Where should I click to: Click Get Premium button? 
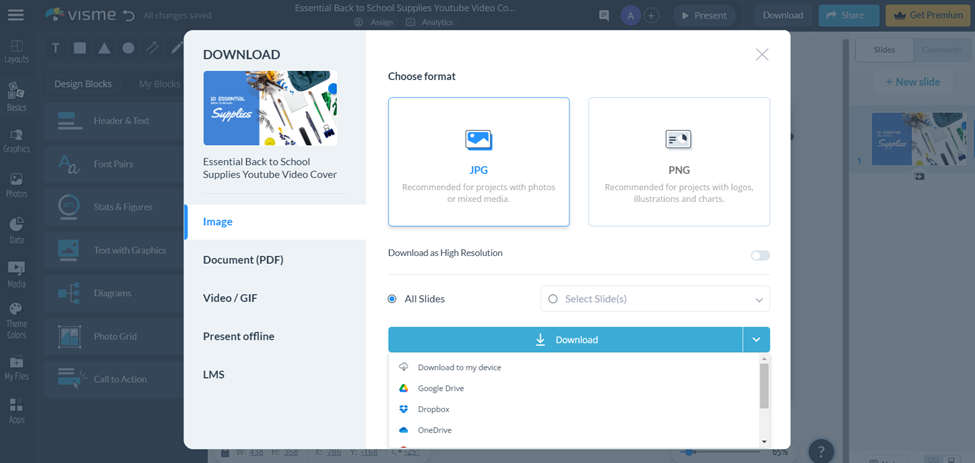[928, 16]
